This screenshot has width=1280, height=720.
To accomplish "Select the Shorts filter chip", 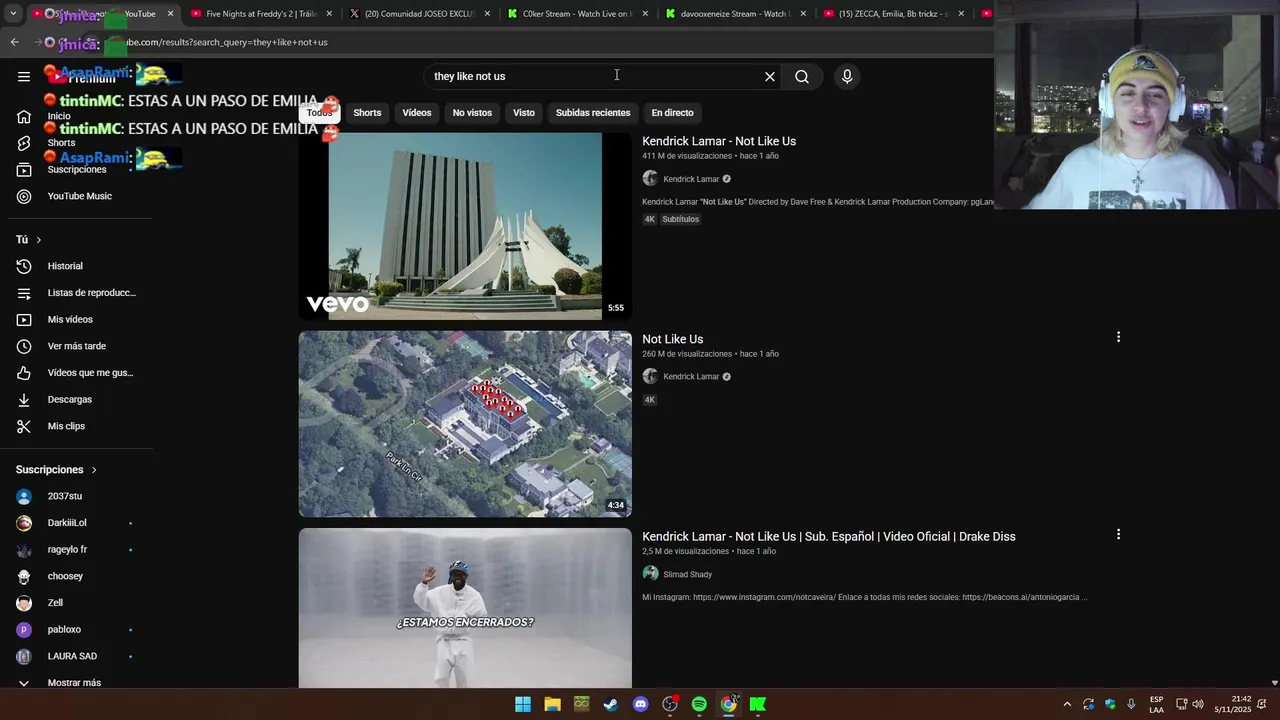I will click(x=367, y=113).
